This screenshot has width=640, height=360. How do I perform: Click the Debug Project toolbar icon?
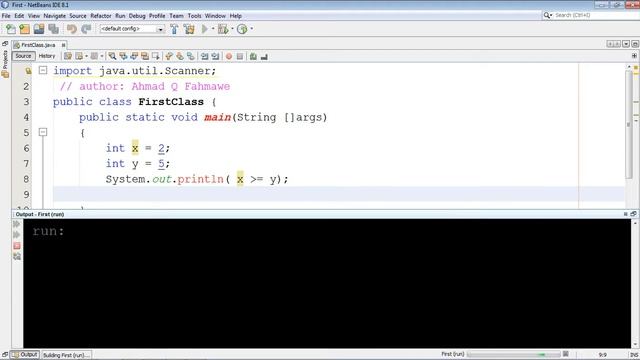223,29
